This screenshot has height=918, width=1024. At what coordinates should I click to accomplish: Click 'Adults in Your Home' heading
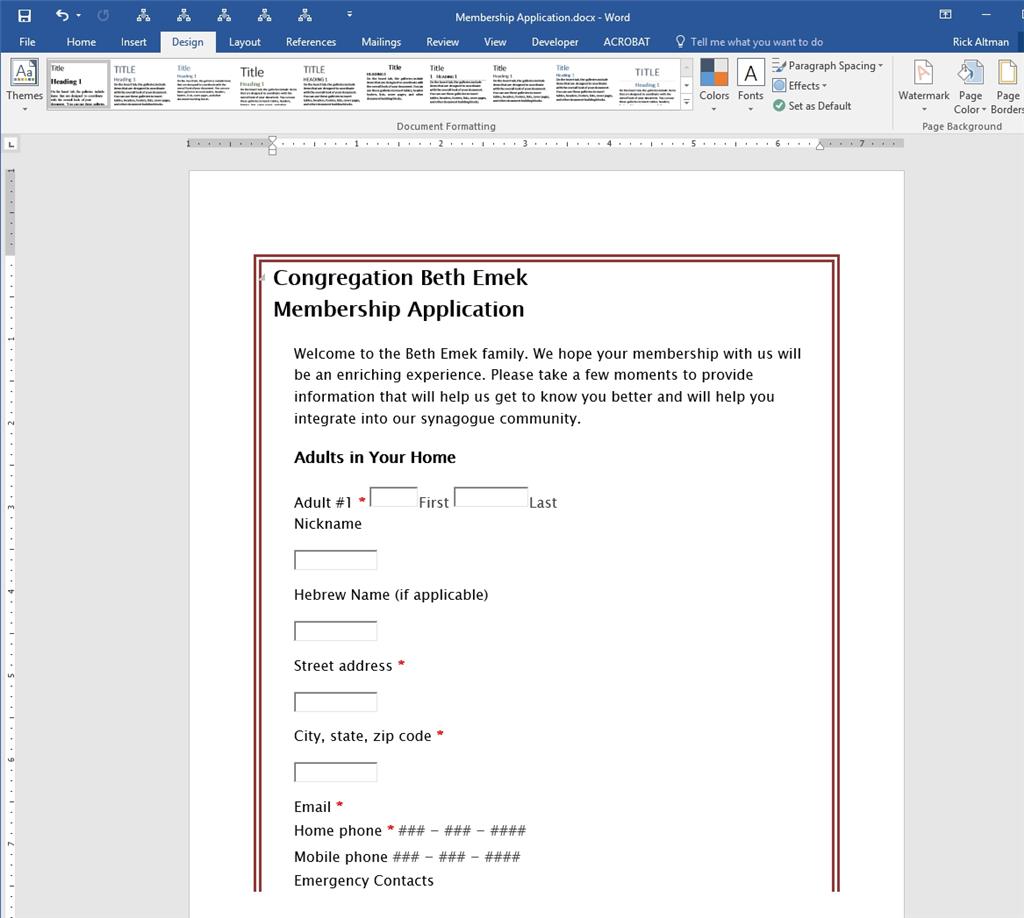tap(375, 457)
